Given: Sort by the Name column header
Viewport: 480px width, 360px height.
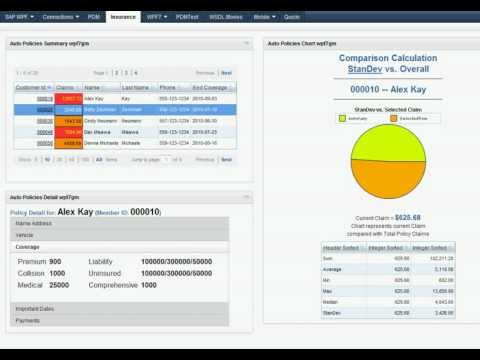Looking at the screenshot, I should click(101, 87).
